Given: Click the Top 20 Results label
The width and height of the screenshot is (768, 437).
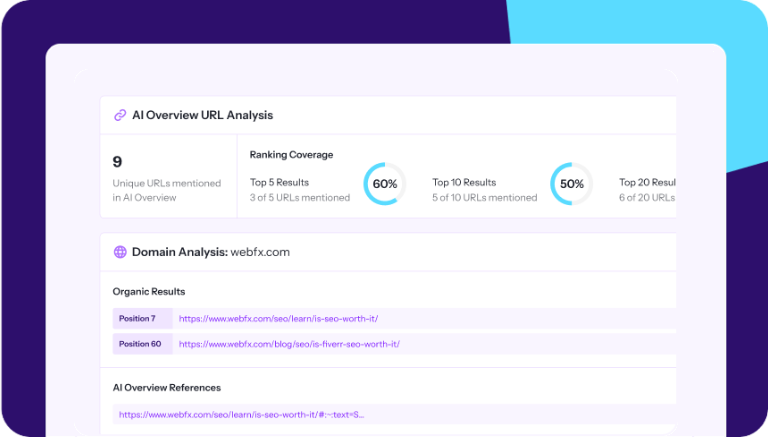Looking at the screenshot, I should [648, 182].
